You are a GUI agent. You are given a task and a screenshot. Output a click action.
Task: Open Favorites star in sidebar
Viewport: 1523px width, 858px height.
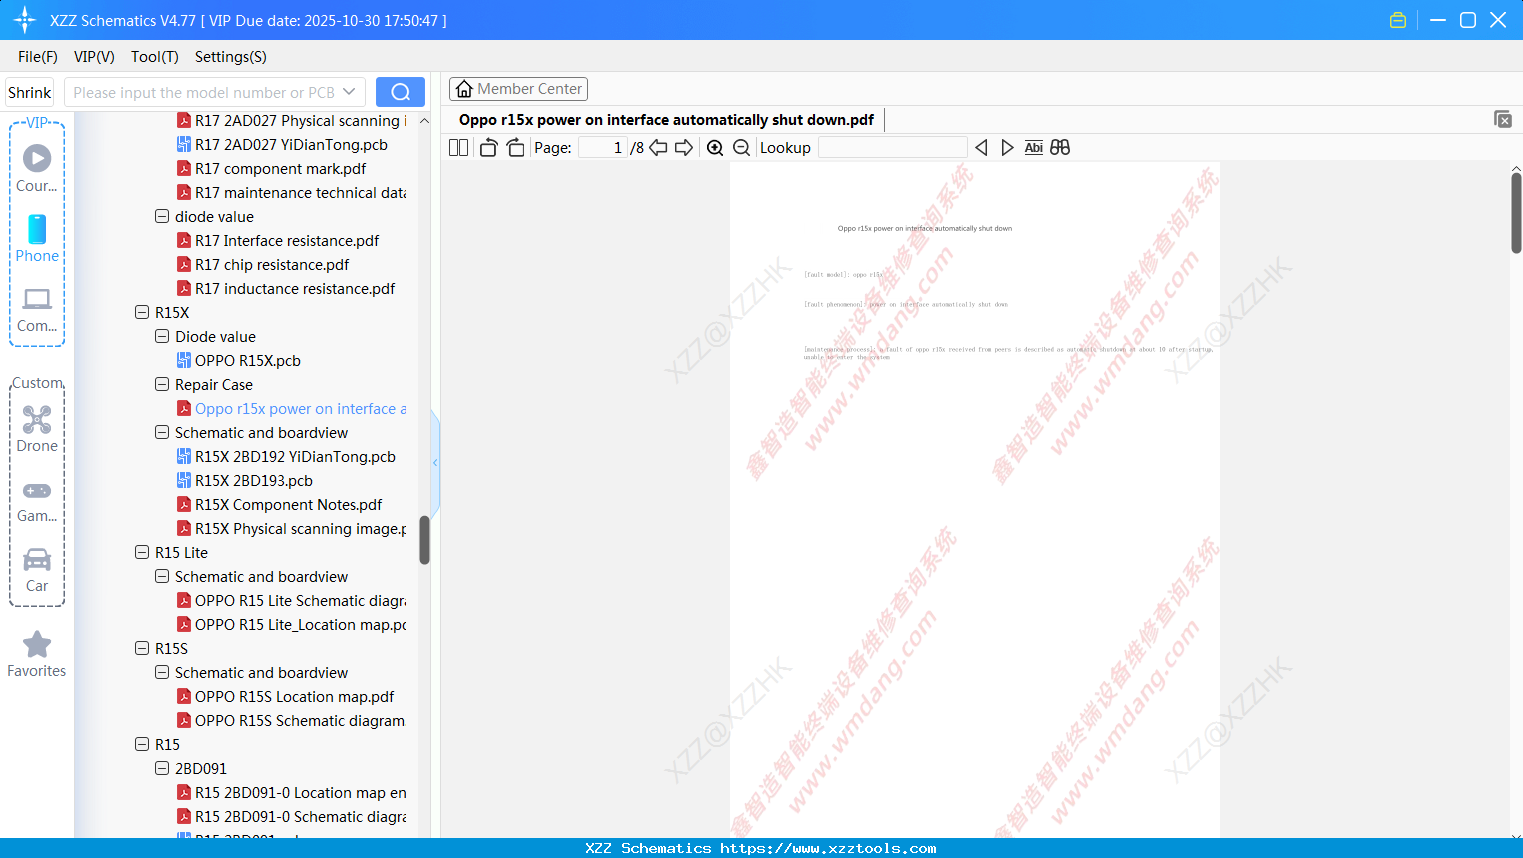click(x=37, y=644)
